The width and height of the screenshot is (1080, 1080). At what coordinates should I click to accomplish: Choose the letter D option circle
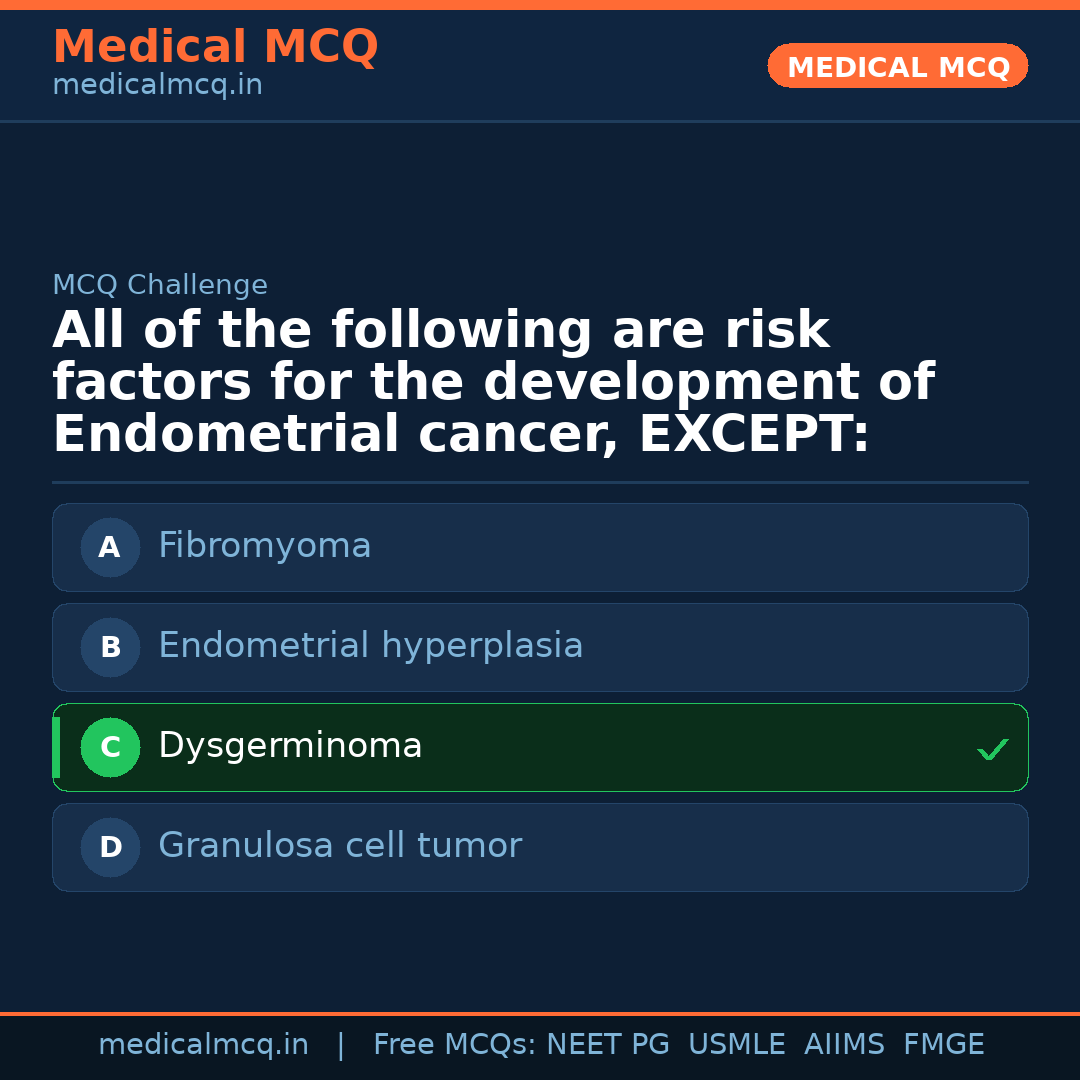[110, 847]
